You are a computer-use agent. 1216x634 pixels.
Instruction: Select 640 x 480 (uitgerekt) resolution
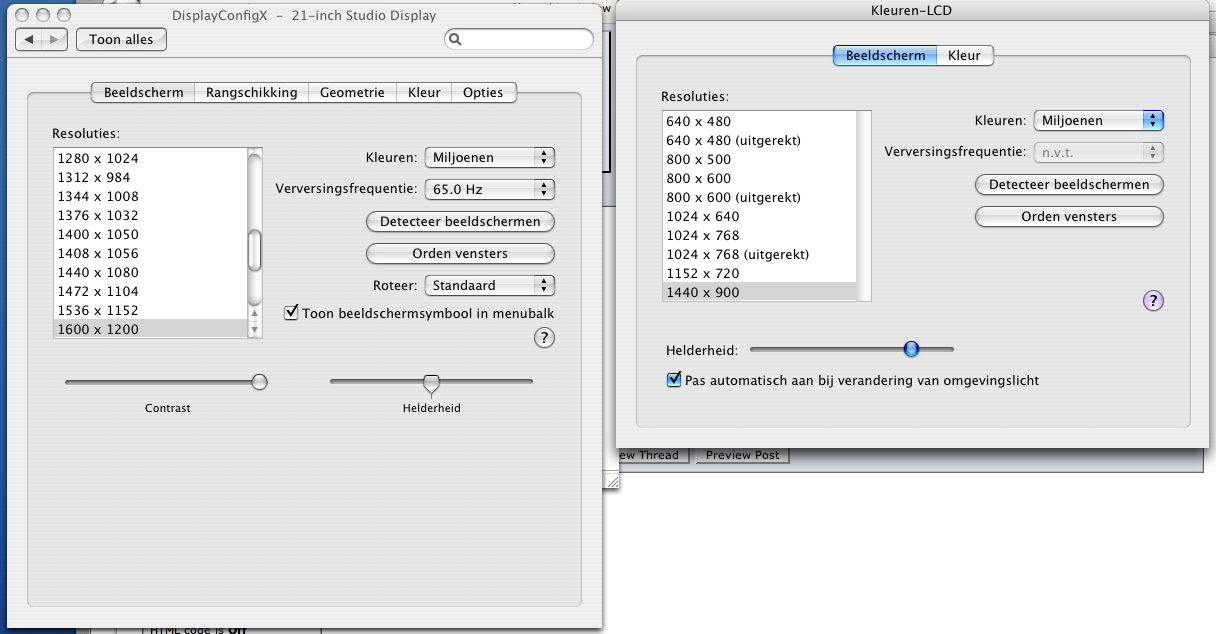pos(759,140)
